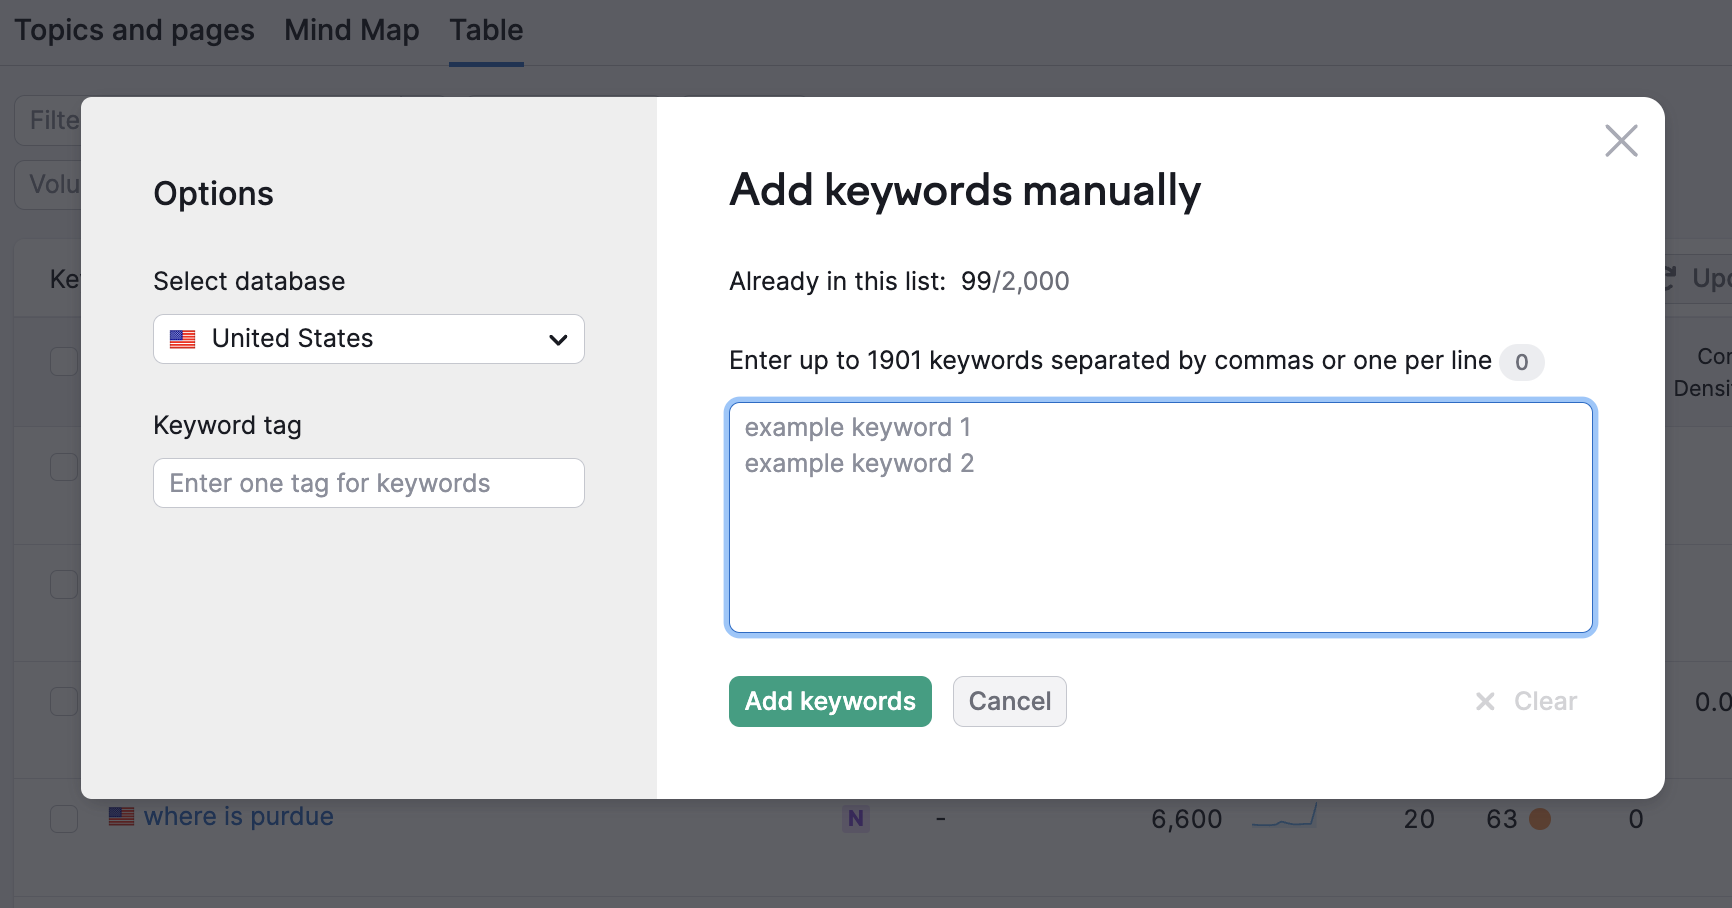Switch to Topics and pages tab
Screen dimensions: 1732x908
pyautogui.click(x=134, y=31)
